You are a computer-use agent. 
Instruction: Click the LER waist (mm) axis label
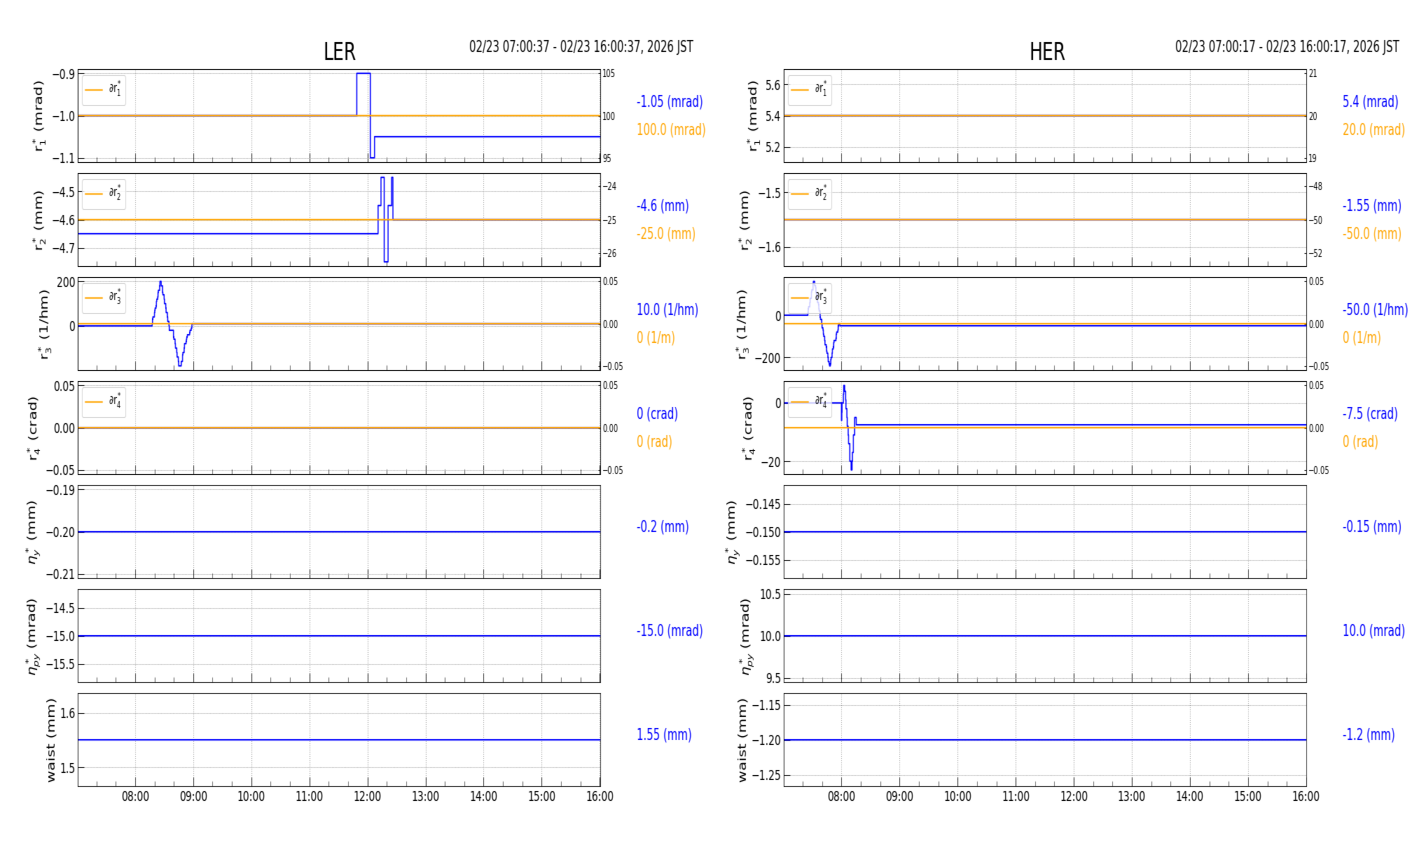pos(50,740)
